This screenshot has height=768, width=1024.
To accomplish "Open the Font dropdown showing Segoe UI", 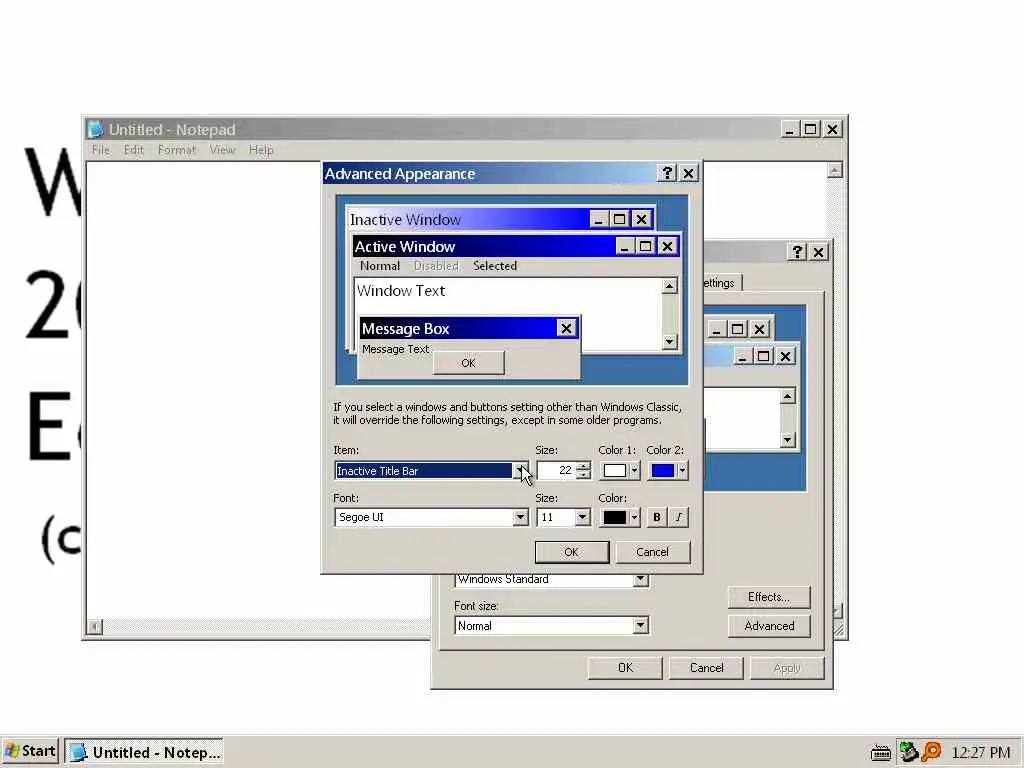I will point(520,517).
